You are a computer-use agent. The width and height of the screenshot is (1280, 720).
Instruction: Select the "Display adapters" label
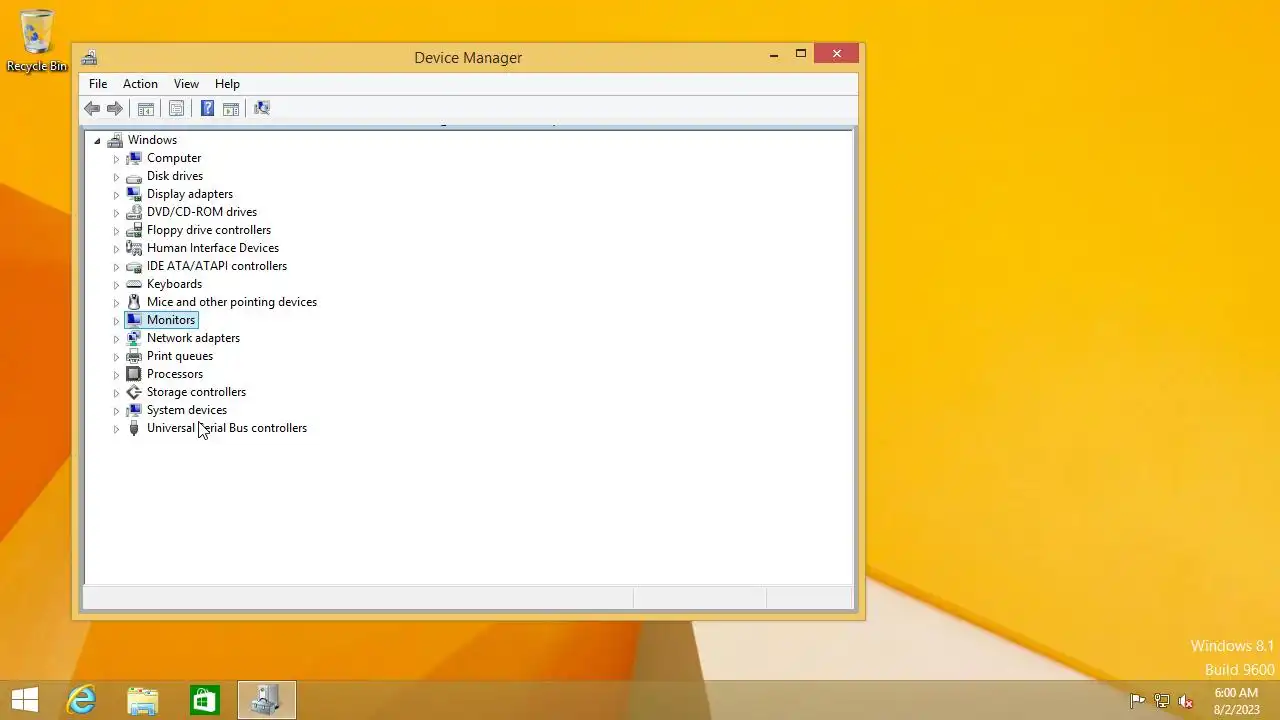point(190,194)
